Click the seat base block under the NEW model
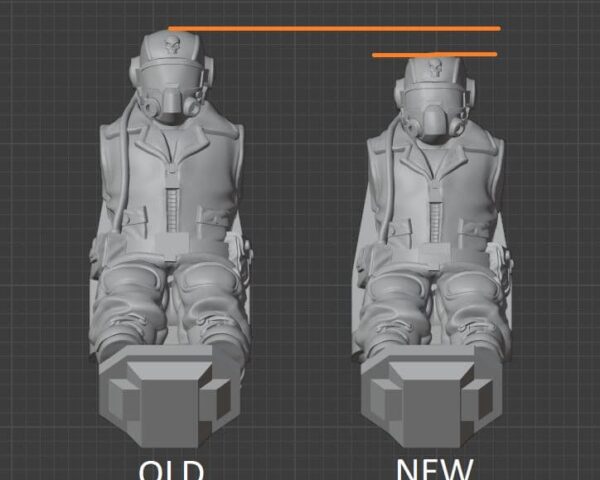 point(431,396)
